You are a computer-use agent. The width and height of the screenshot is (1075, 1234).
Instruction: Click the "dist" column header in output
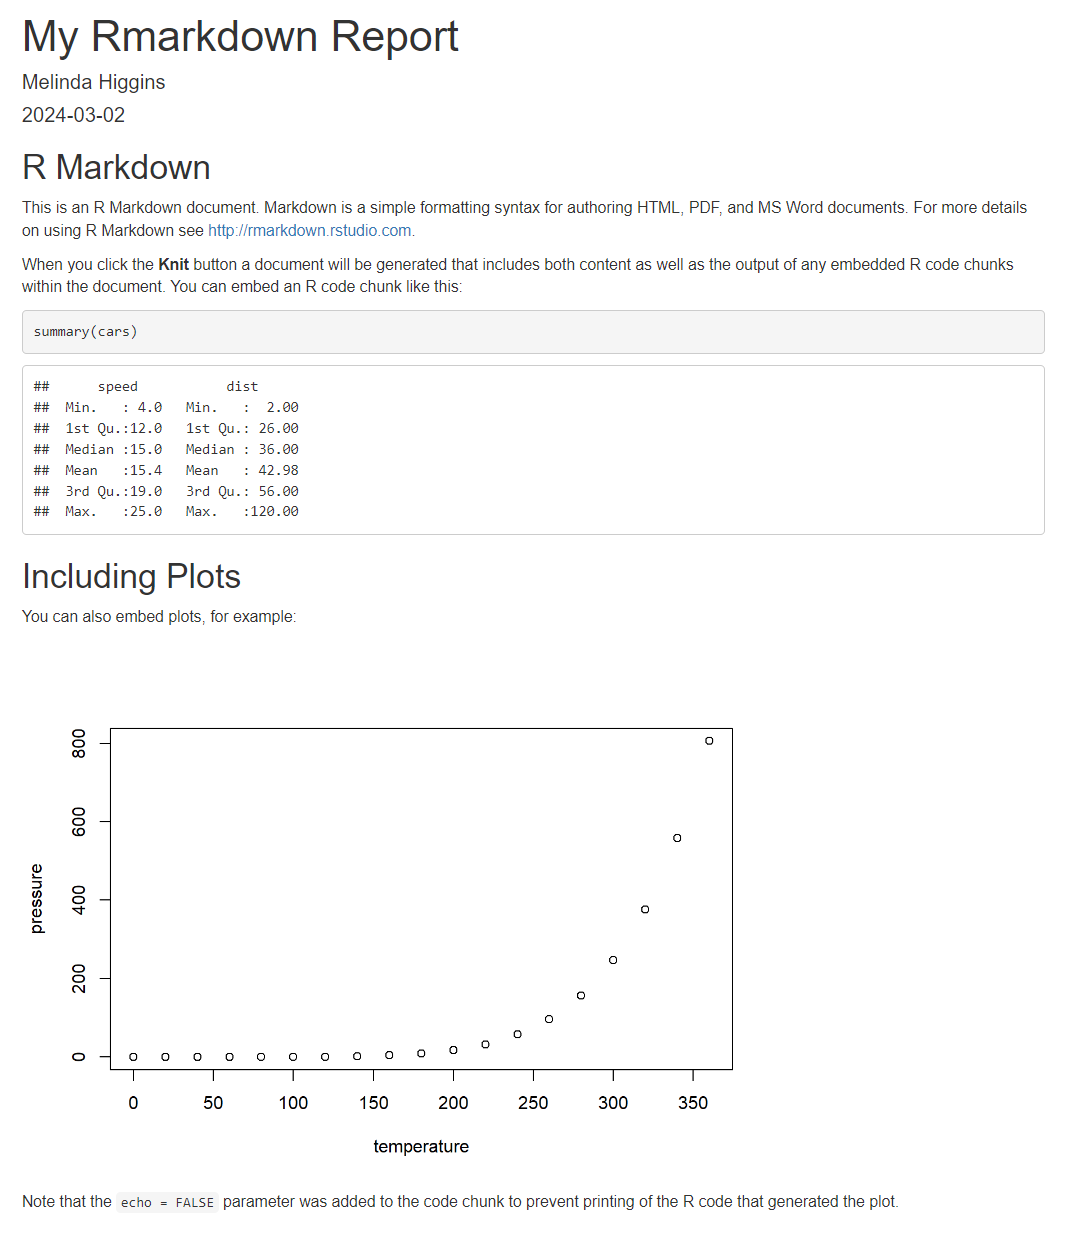[x=242, y=387]
